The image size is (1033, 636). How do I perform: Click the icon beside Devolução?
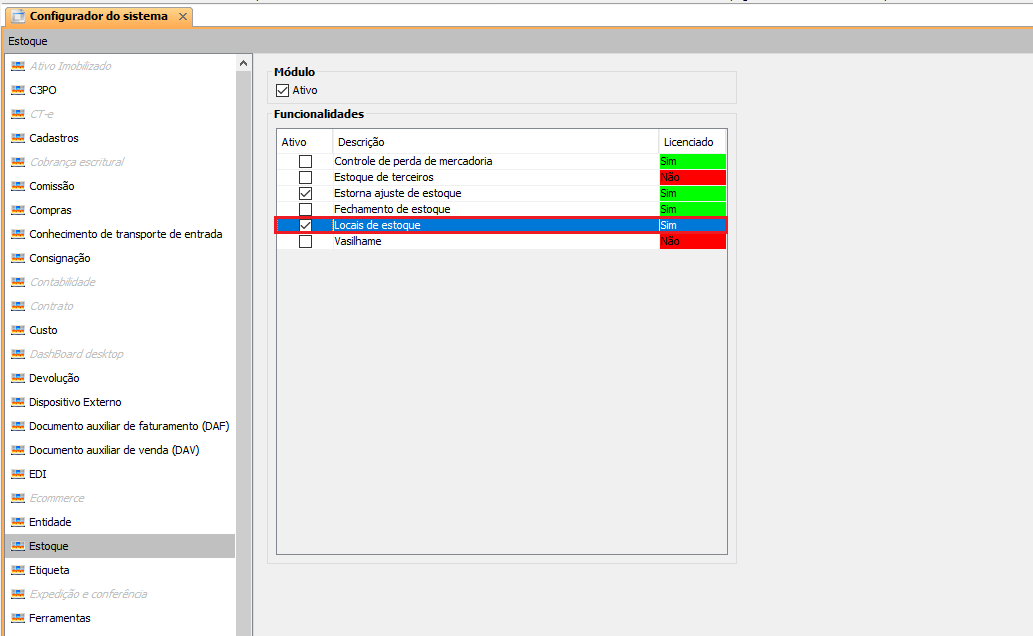(x=17, y=378)
